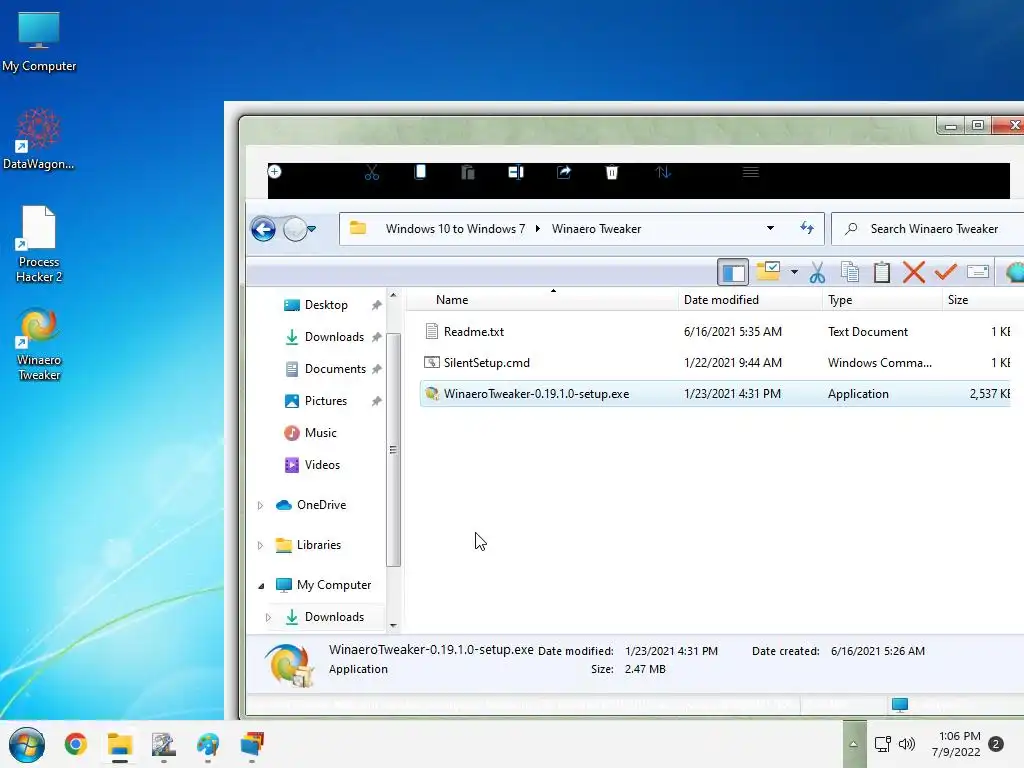Select WinaeroTweaker-0.19.1.0-setup.exe in file list
Viewport: 1024px width, 768px height.
tap(715, 394)
